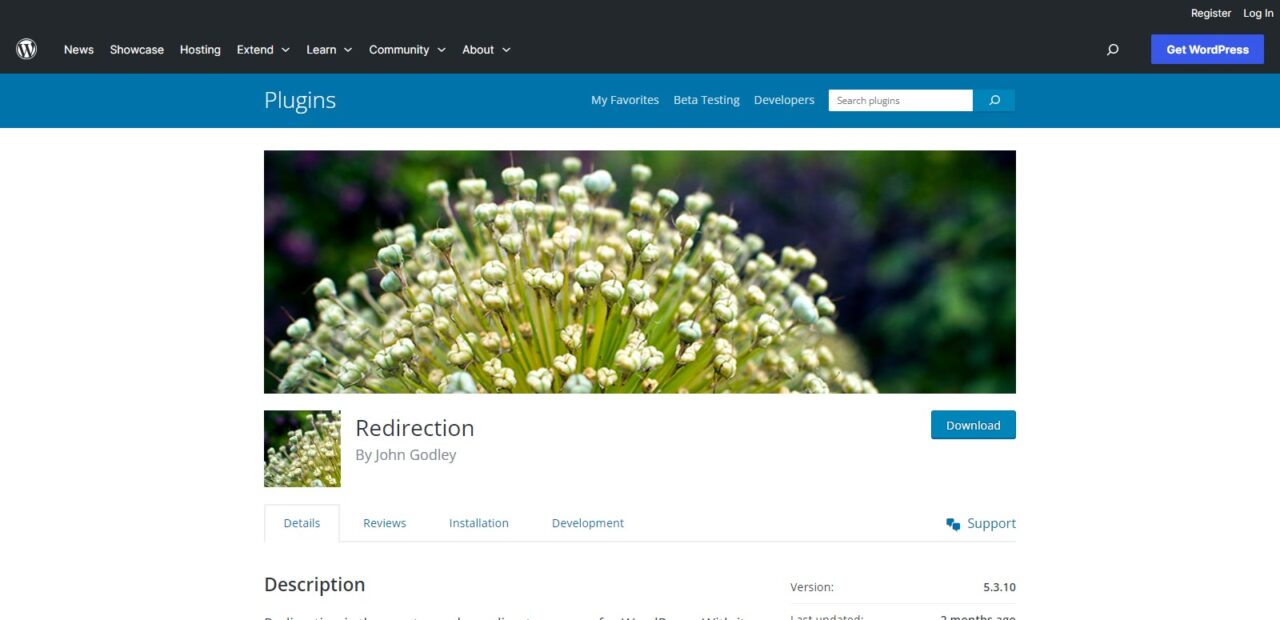The width and height of the screenshot is (1280, 620).
Task: Switch to the Reviews tab
Action: point(385,523)
